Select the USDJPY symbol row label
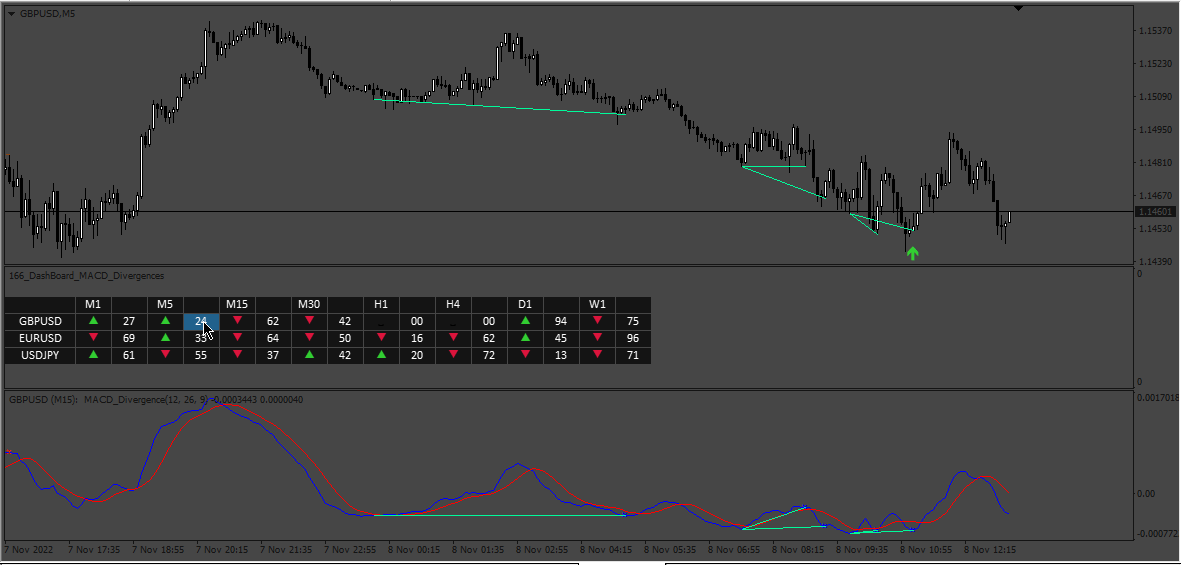Viewport: 1181px width, 565px height. point(40,356)
